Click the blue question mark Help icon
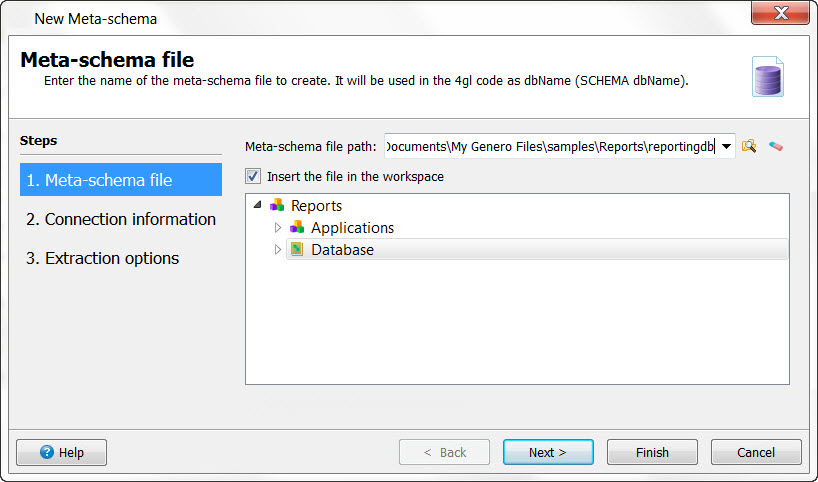Image resolution: width=818 pixels, height=482 pixels. [46, 452]
